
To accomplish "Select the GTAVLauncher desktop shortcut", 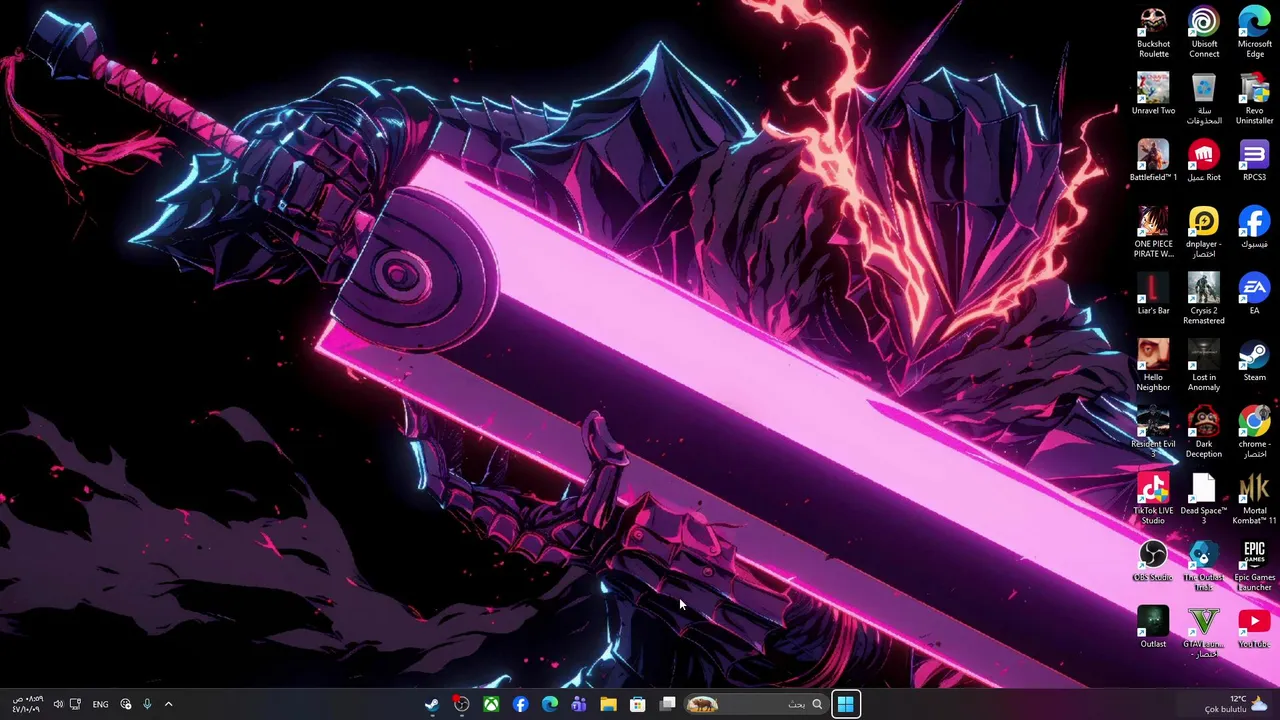I will coord(1204,633).
